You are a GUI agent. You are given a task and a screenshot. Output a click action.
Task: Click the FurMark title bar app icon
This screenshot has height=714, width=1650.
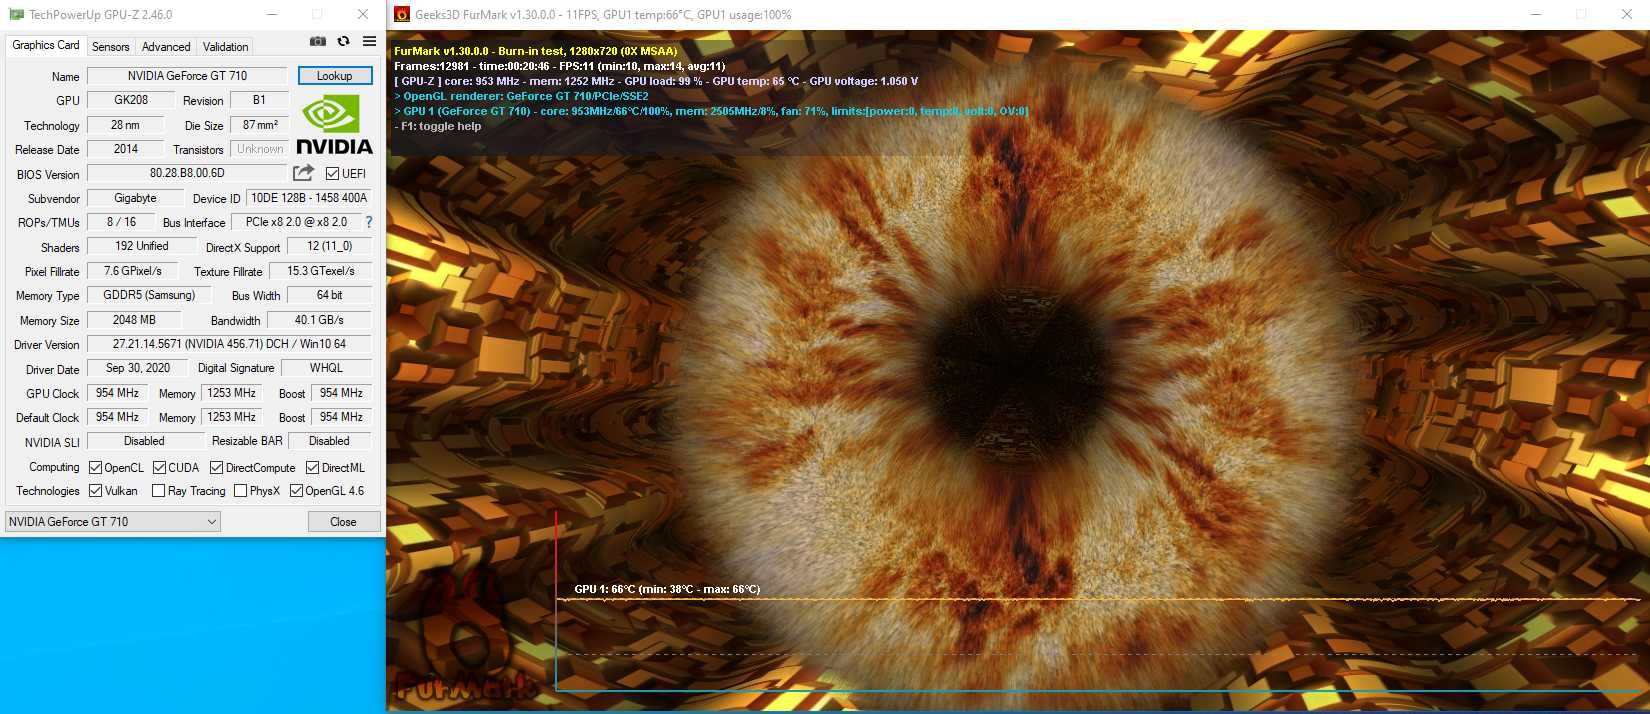(402, 15)
